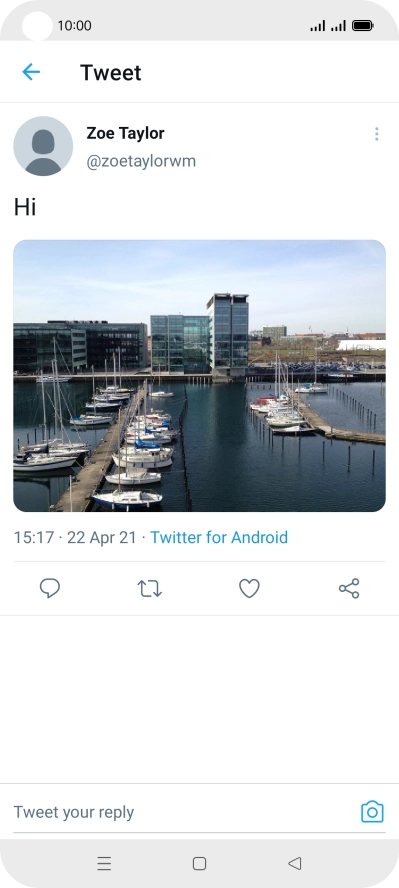
Task: Share the tweet via share icon
Action: click(x=349, y=588)
